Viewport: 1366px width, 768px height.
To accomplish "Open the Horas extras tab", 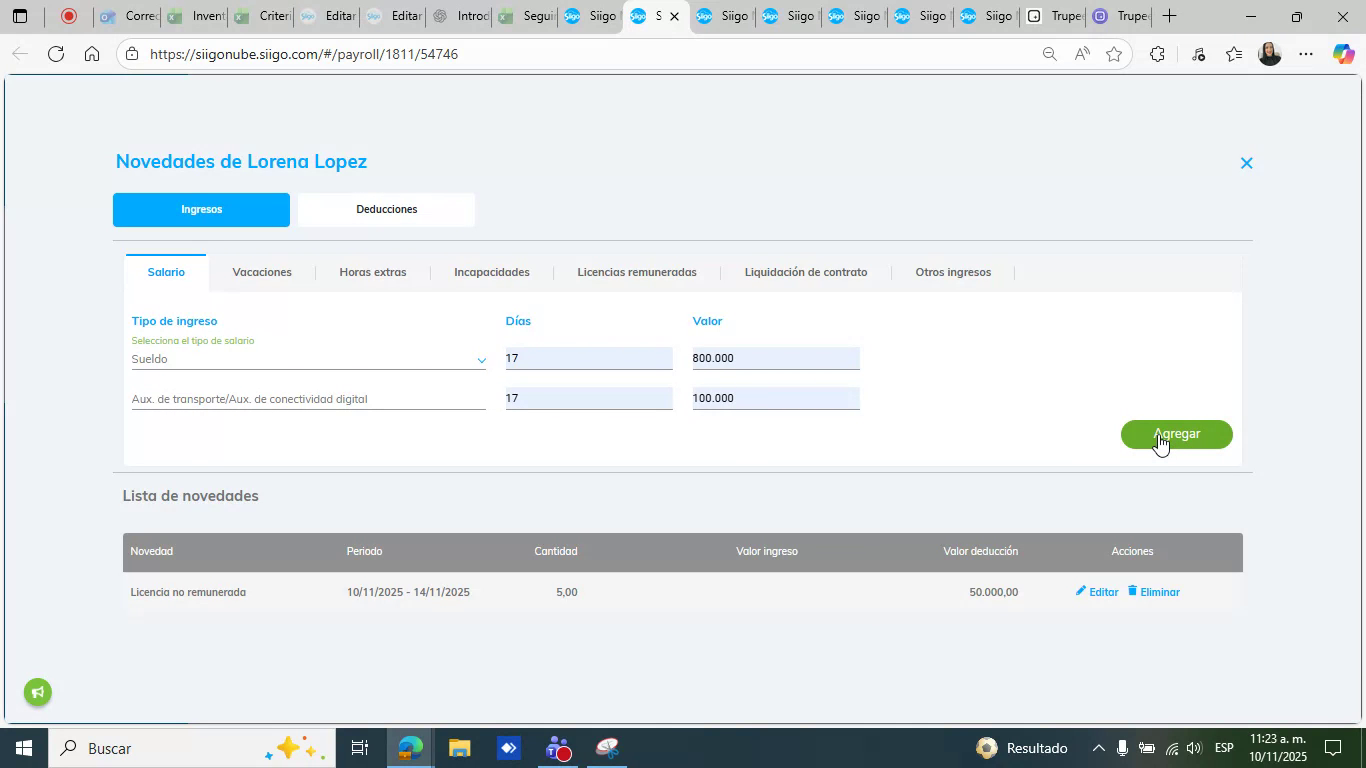I will click(x=373, y=272).
